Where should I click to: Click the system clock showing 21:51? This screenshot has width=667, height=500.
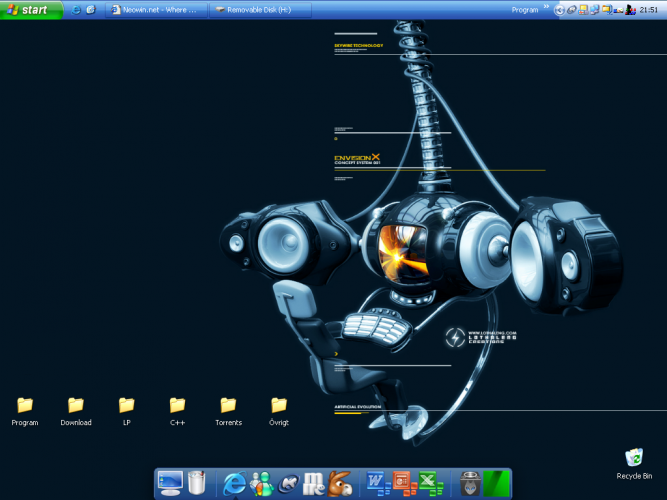tap(648, 10)
